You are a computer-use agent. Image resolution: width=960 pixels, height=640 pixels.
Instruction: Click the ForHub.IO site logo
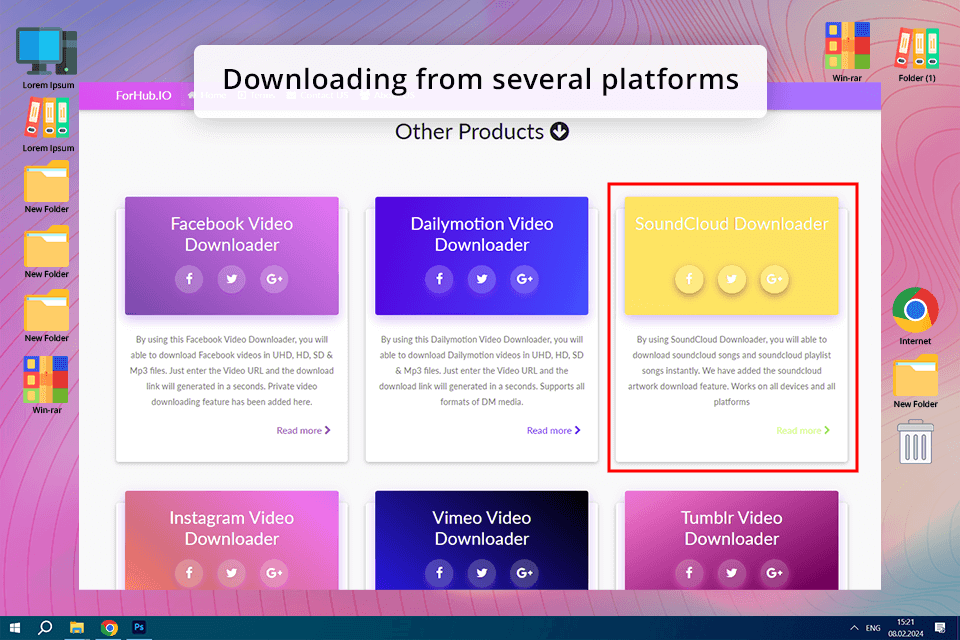tap(143, 96)
